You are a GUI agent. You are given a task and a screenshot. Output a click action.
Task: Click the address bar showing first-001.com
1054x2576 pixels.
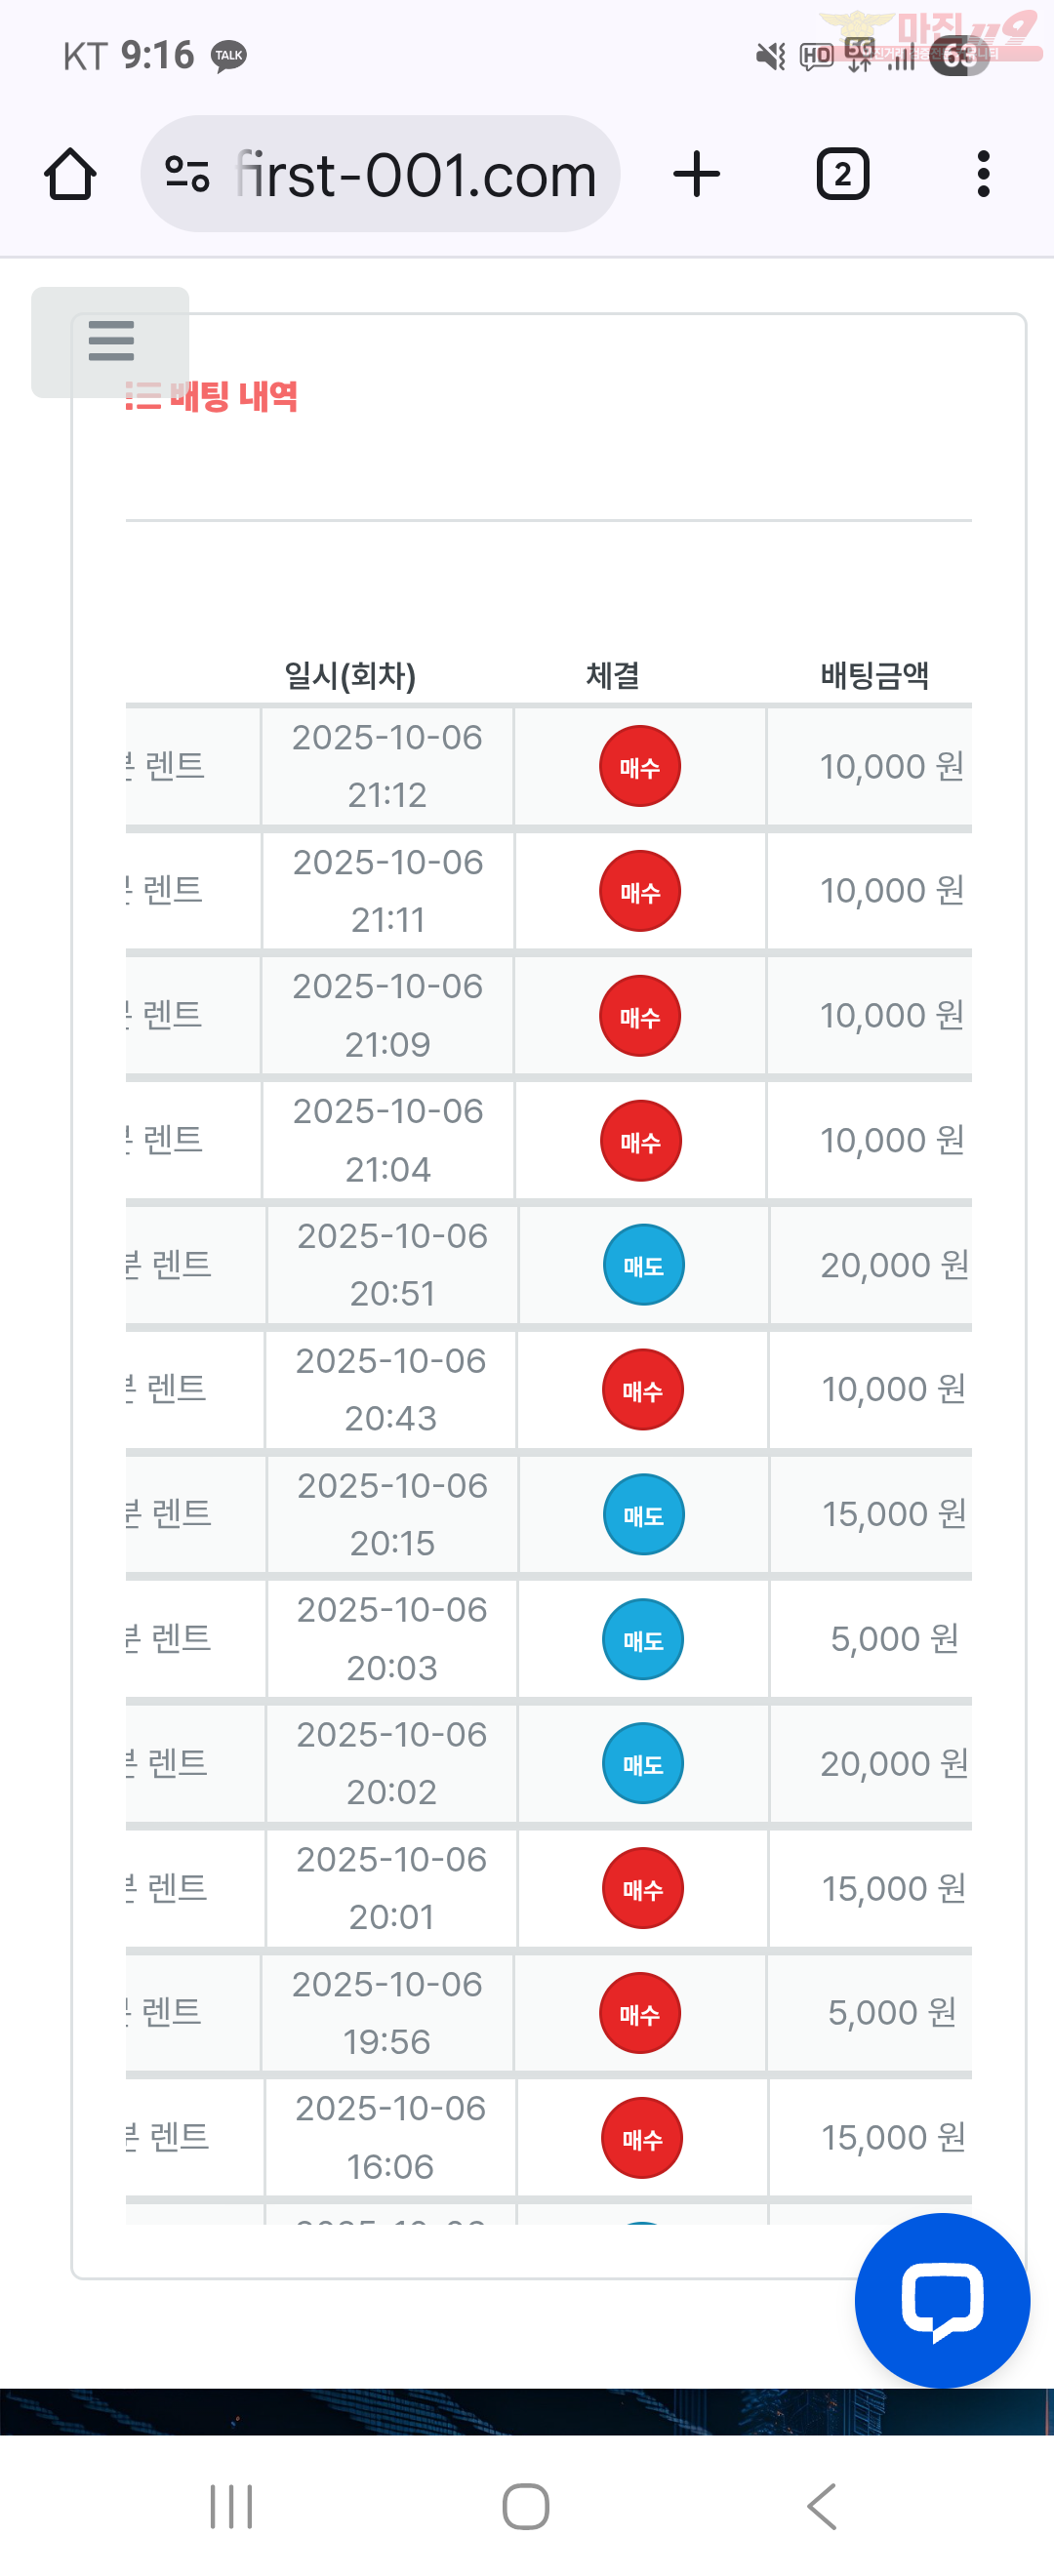click(x=415, y=175)
